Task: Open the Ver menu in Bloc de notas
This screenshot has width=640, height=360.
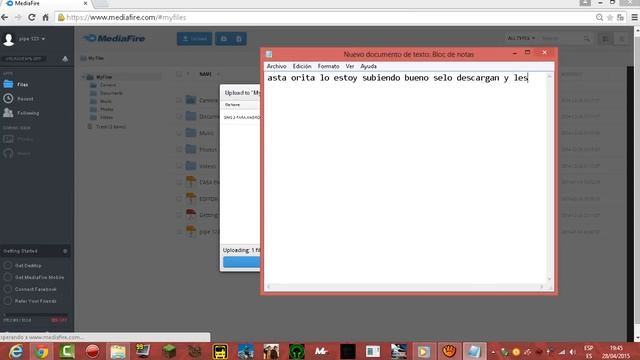Action: pyautogui.click(x=350, y=66)
